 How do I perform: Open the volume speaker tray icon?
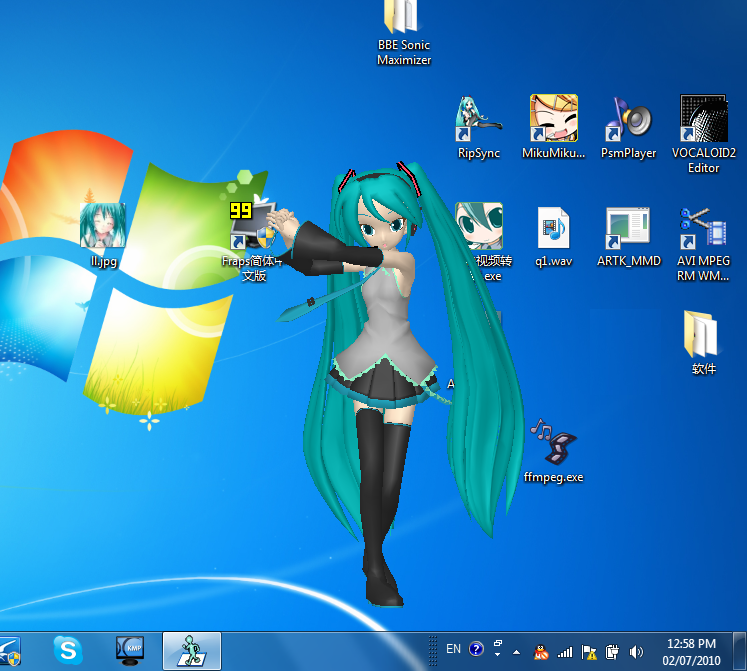[x=636, y=652]
